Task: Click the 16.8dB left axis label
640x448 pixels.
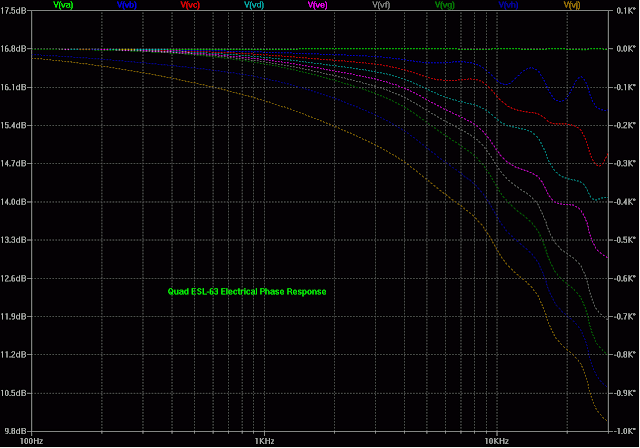Action: pos(13,49)
